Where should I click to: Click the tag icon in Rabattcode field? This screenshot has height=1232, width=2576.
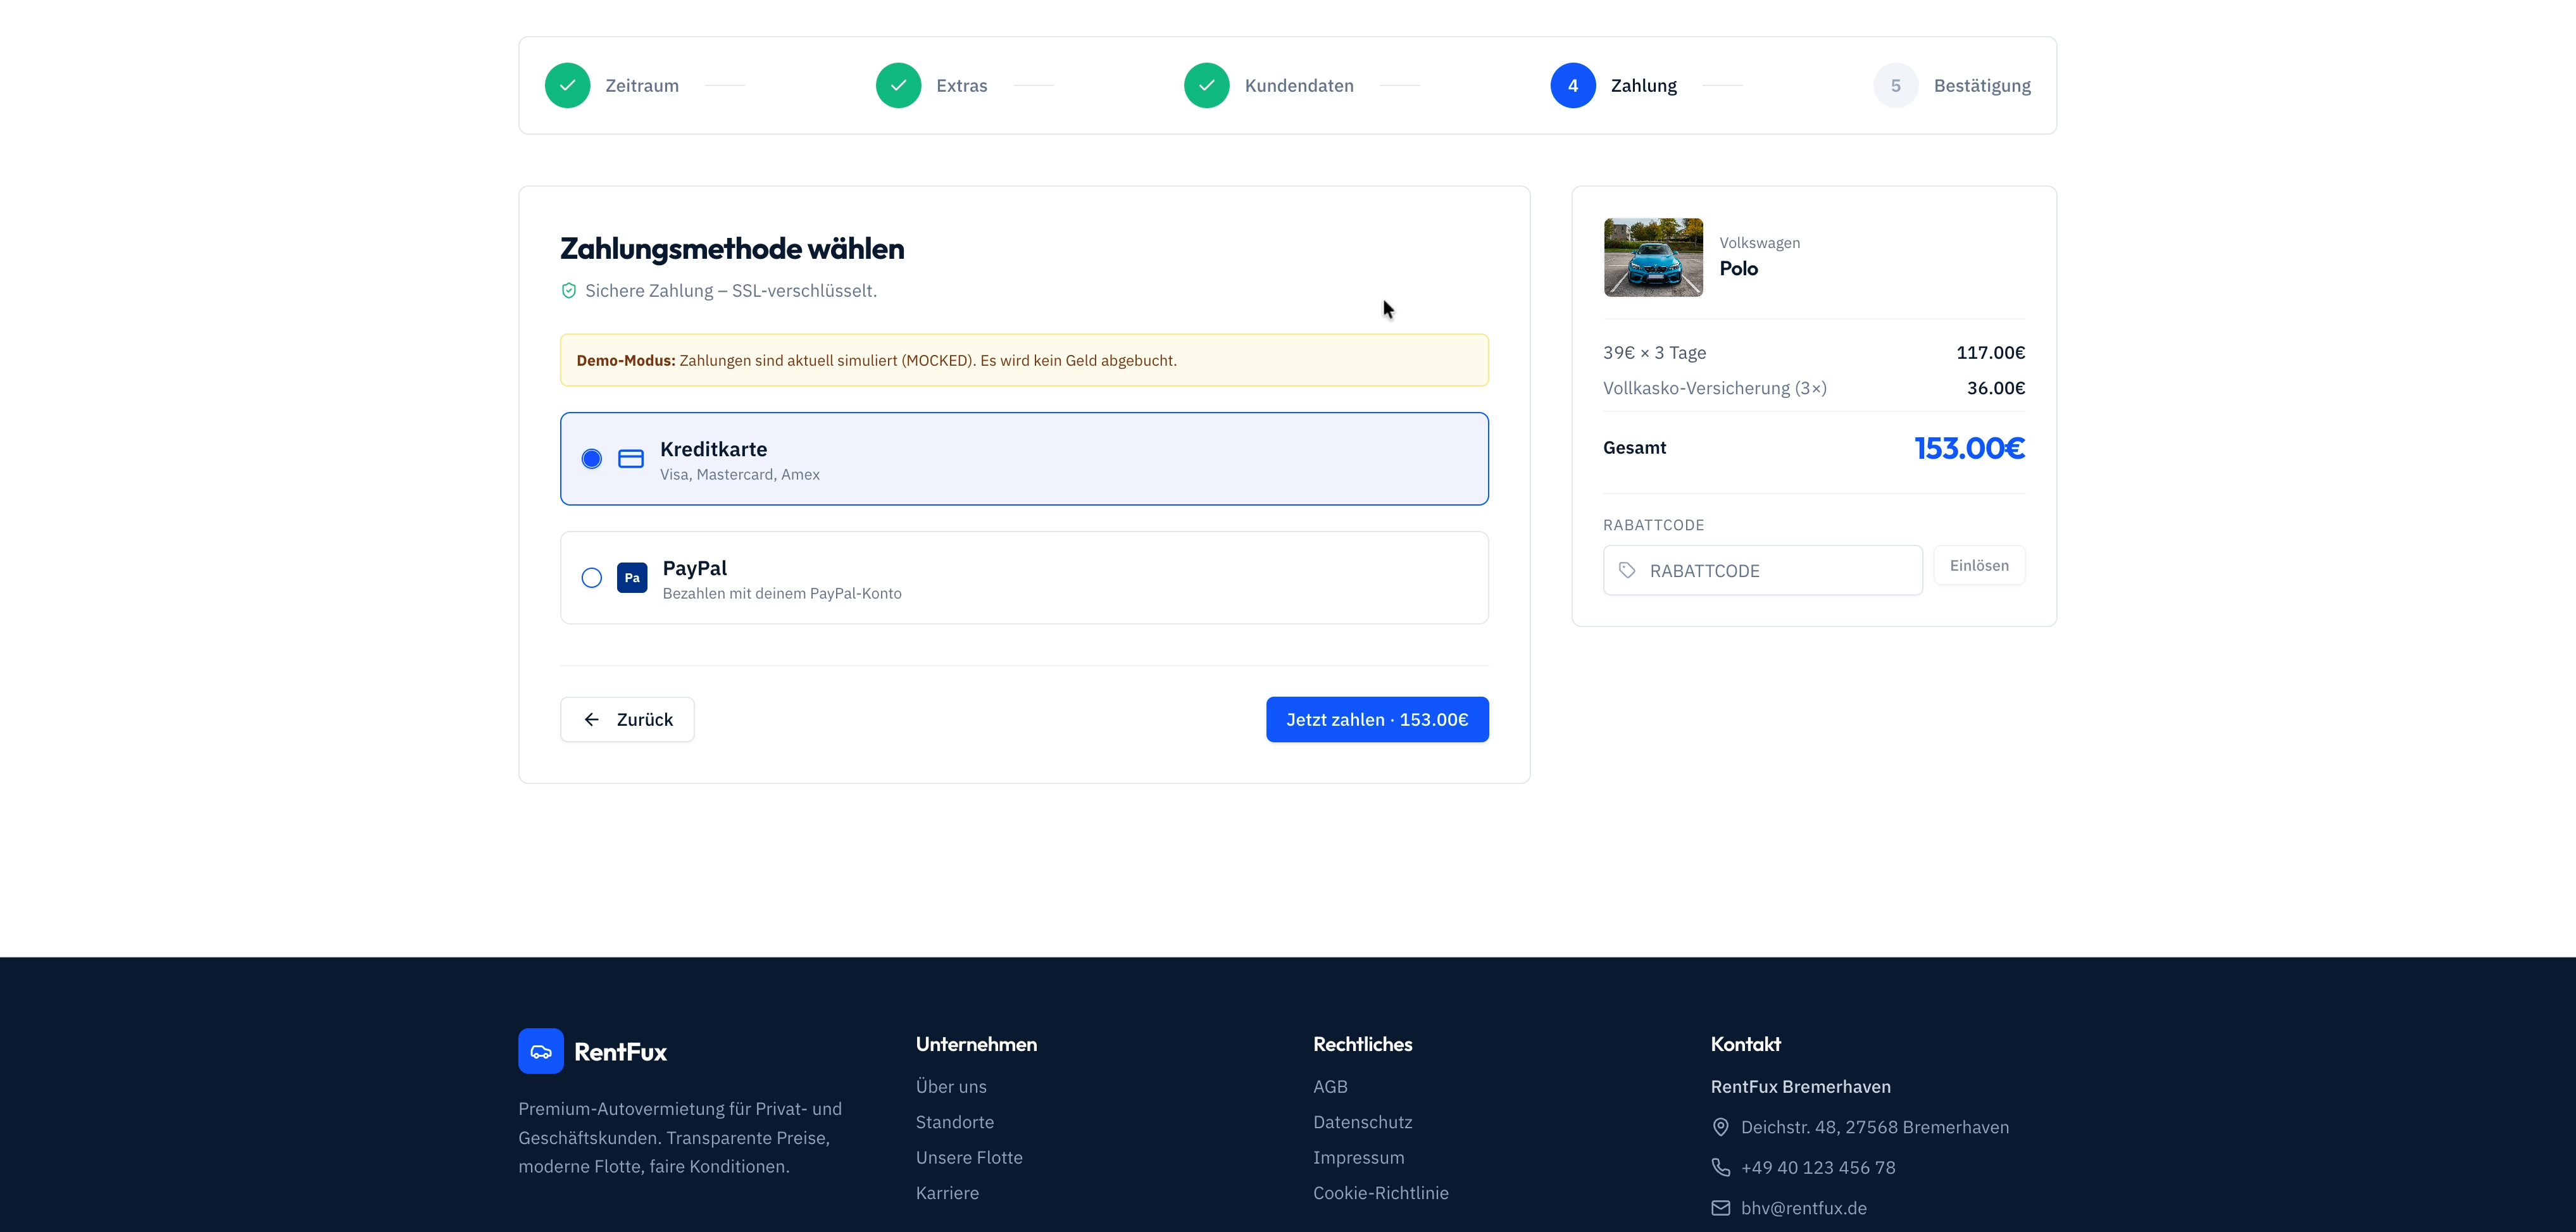[x=1627, y=570]
